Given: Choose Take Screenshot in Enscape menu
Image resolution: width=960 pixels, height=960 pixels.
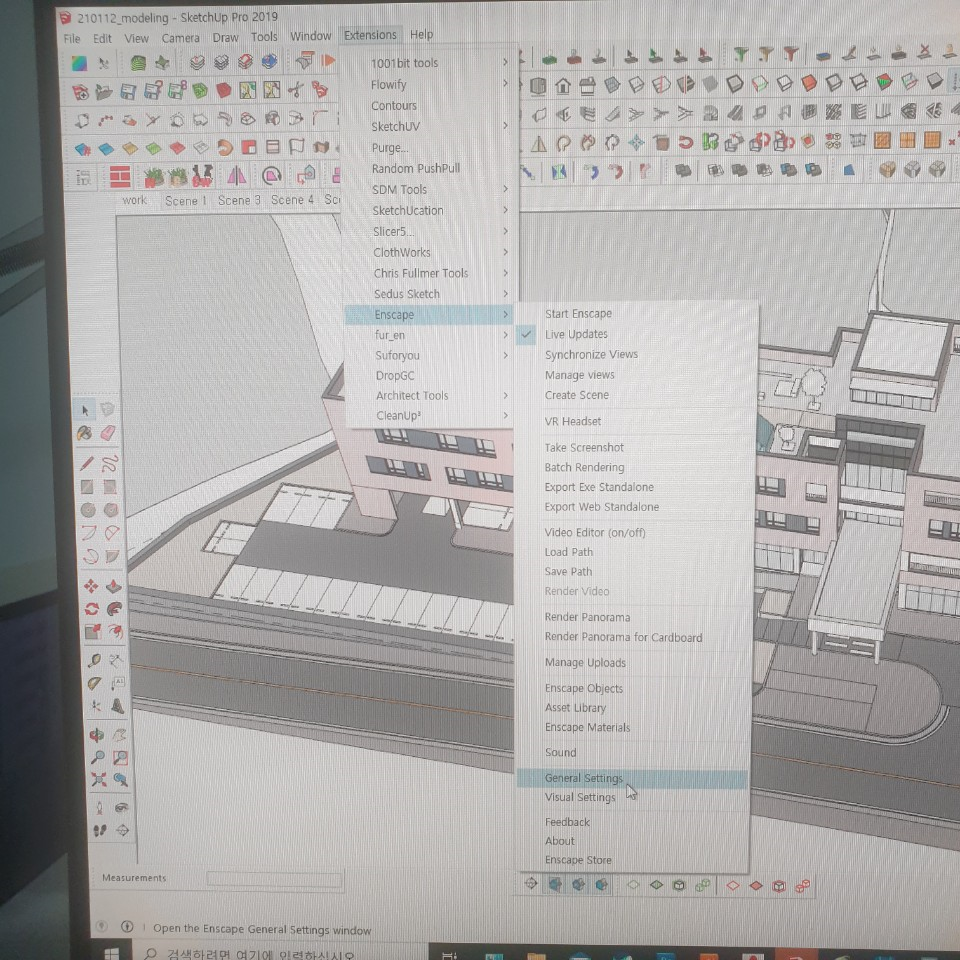Looking at the screenshot, I should coord(583,448).
